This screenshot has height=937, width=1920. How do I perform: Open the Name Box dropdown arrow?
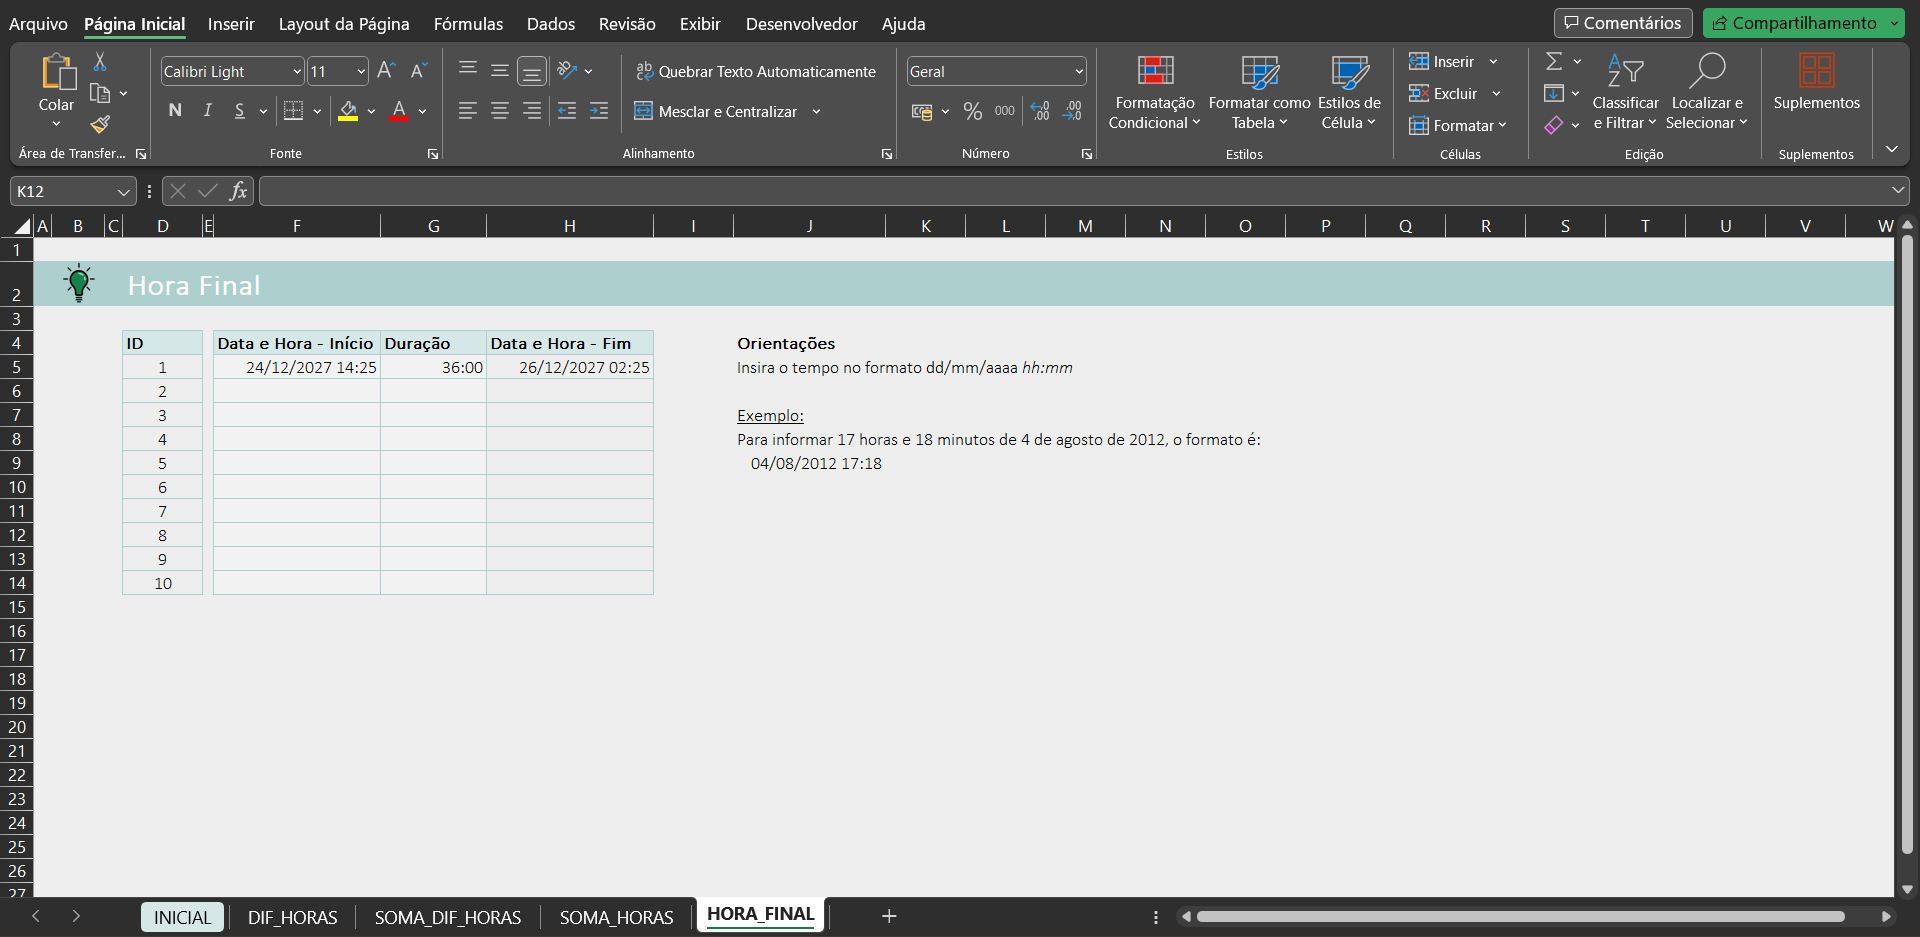(123, 191)
